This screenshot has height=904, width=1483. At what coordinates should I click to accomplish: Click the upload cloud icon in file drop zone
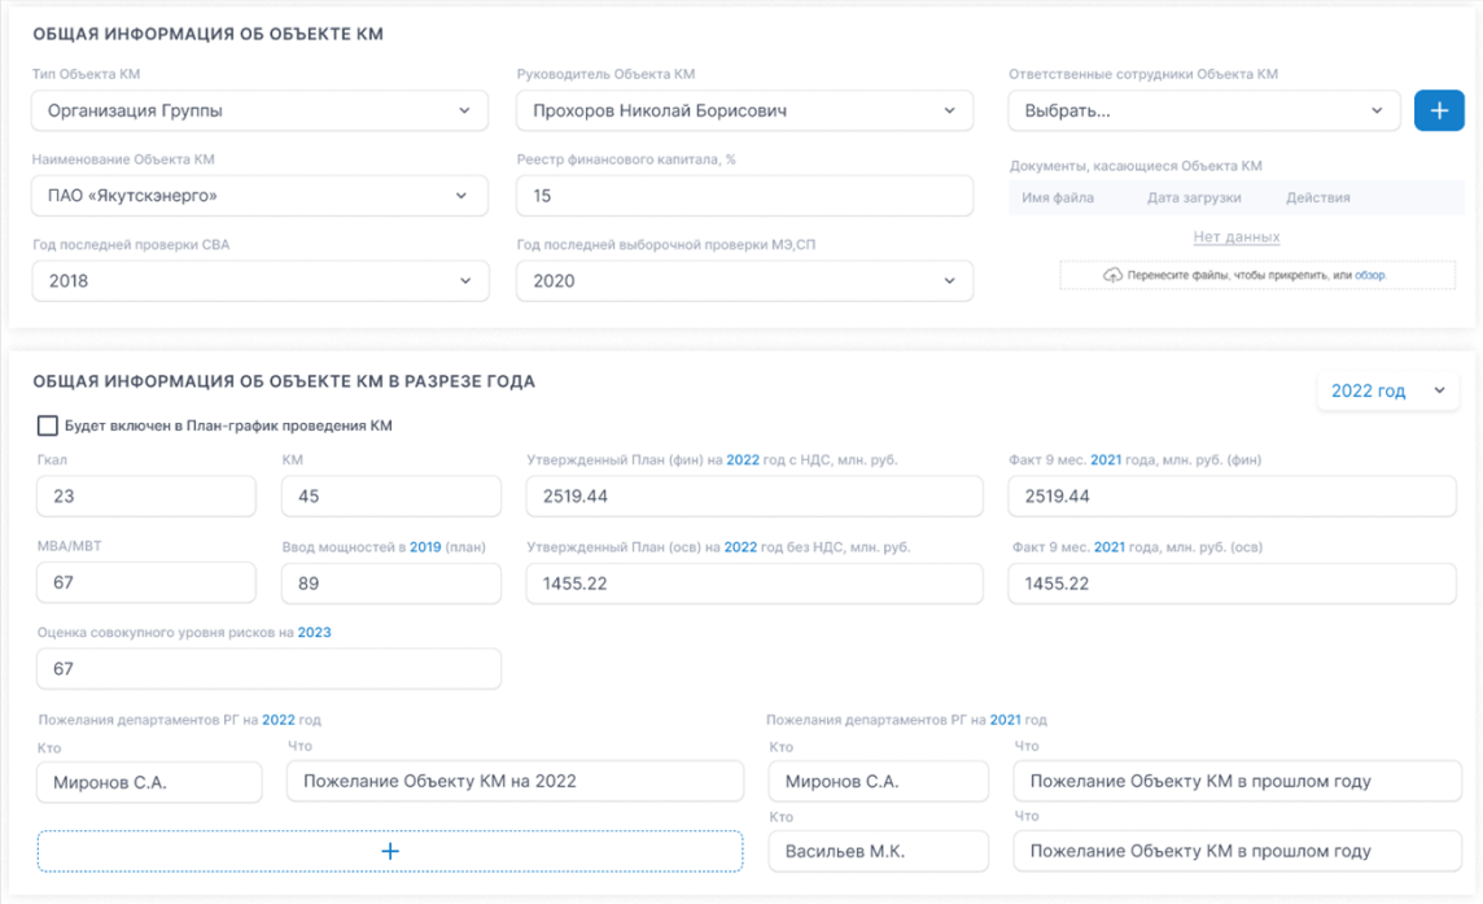(1112, 275)
